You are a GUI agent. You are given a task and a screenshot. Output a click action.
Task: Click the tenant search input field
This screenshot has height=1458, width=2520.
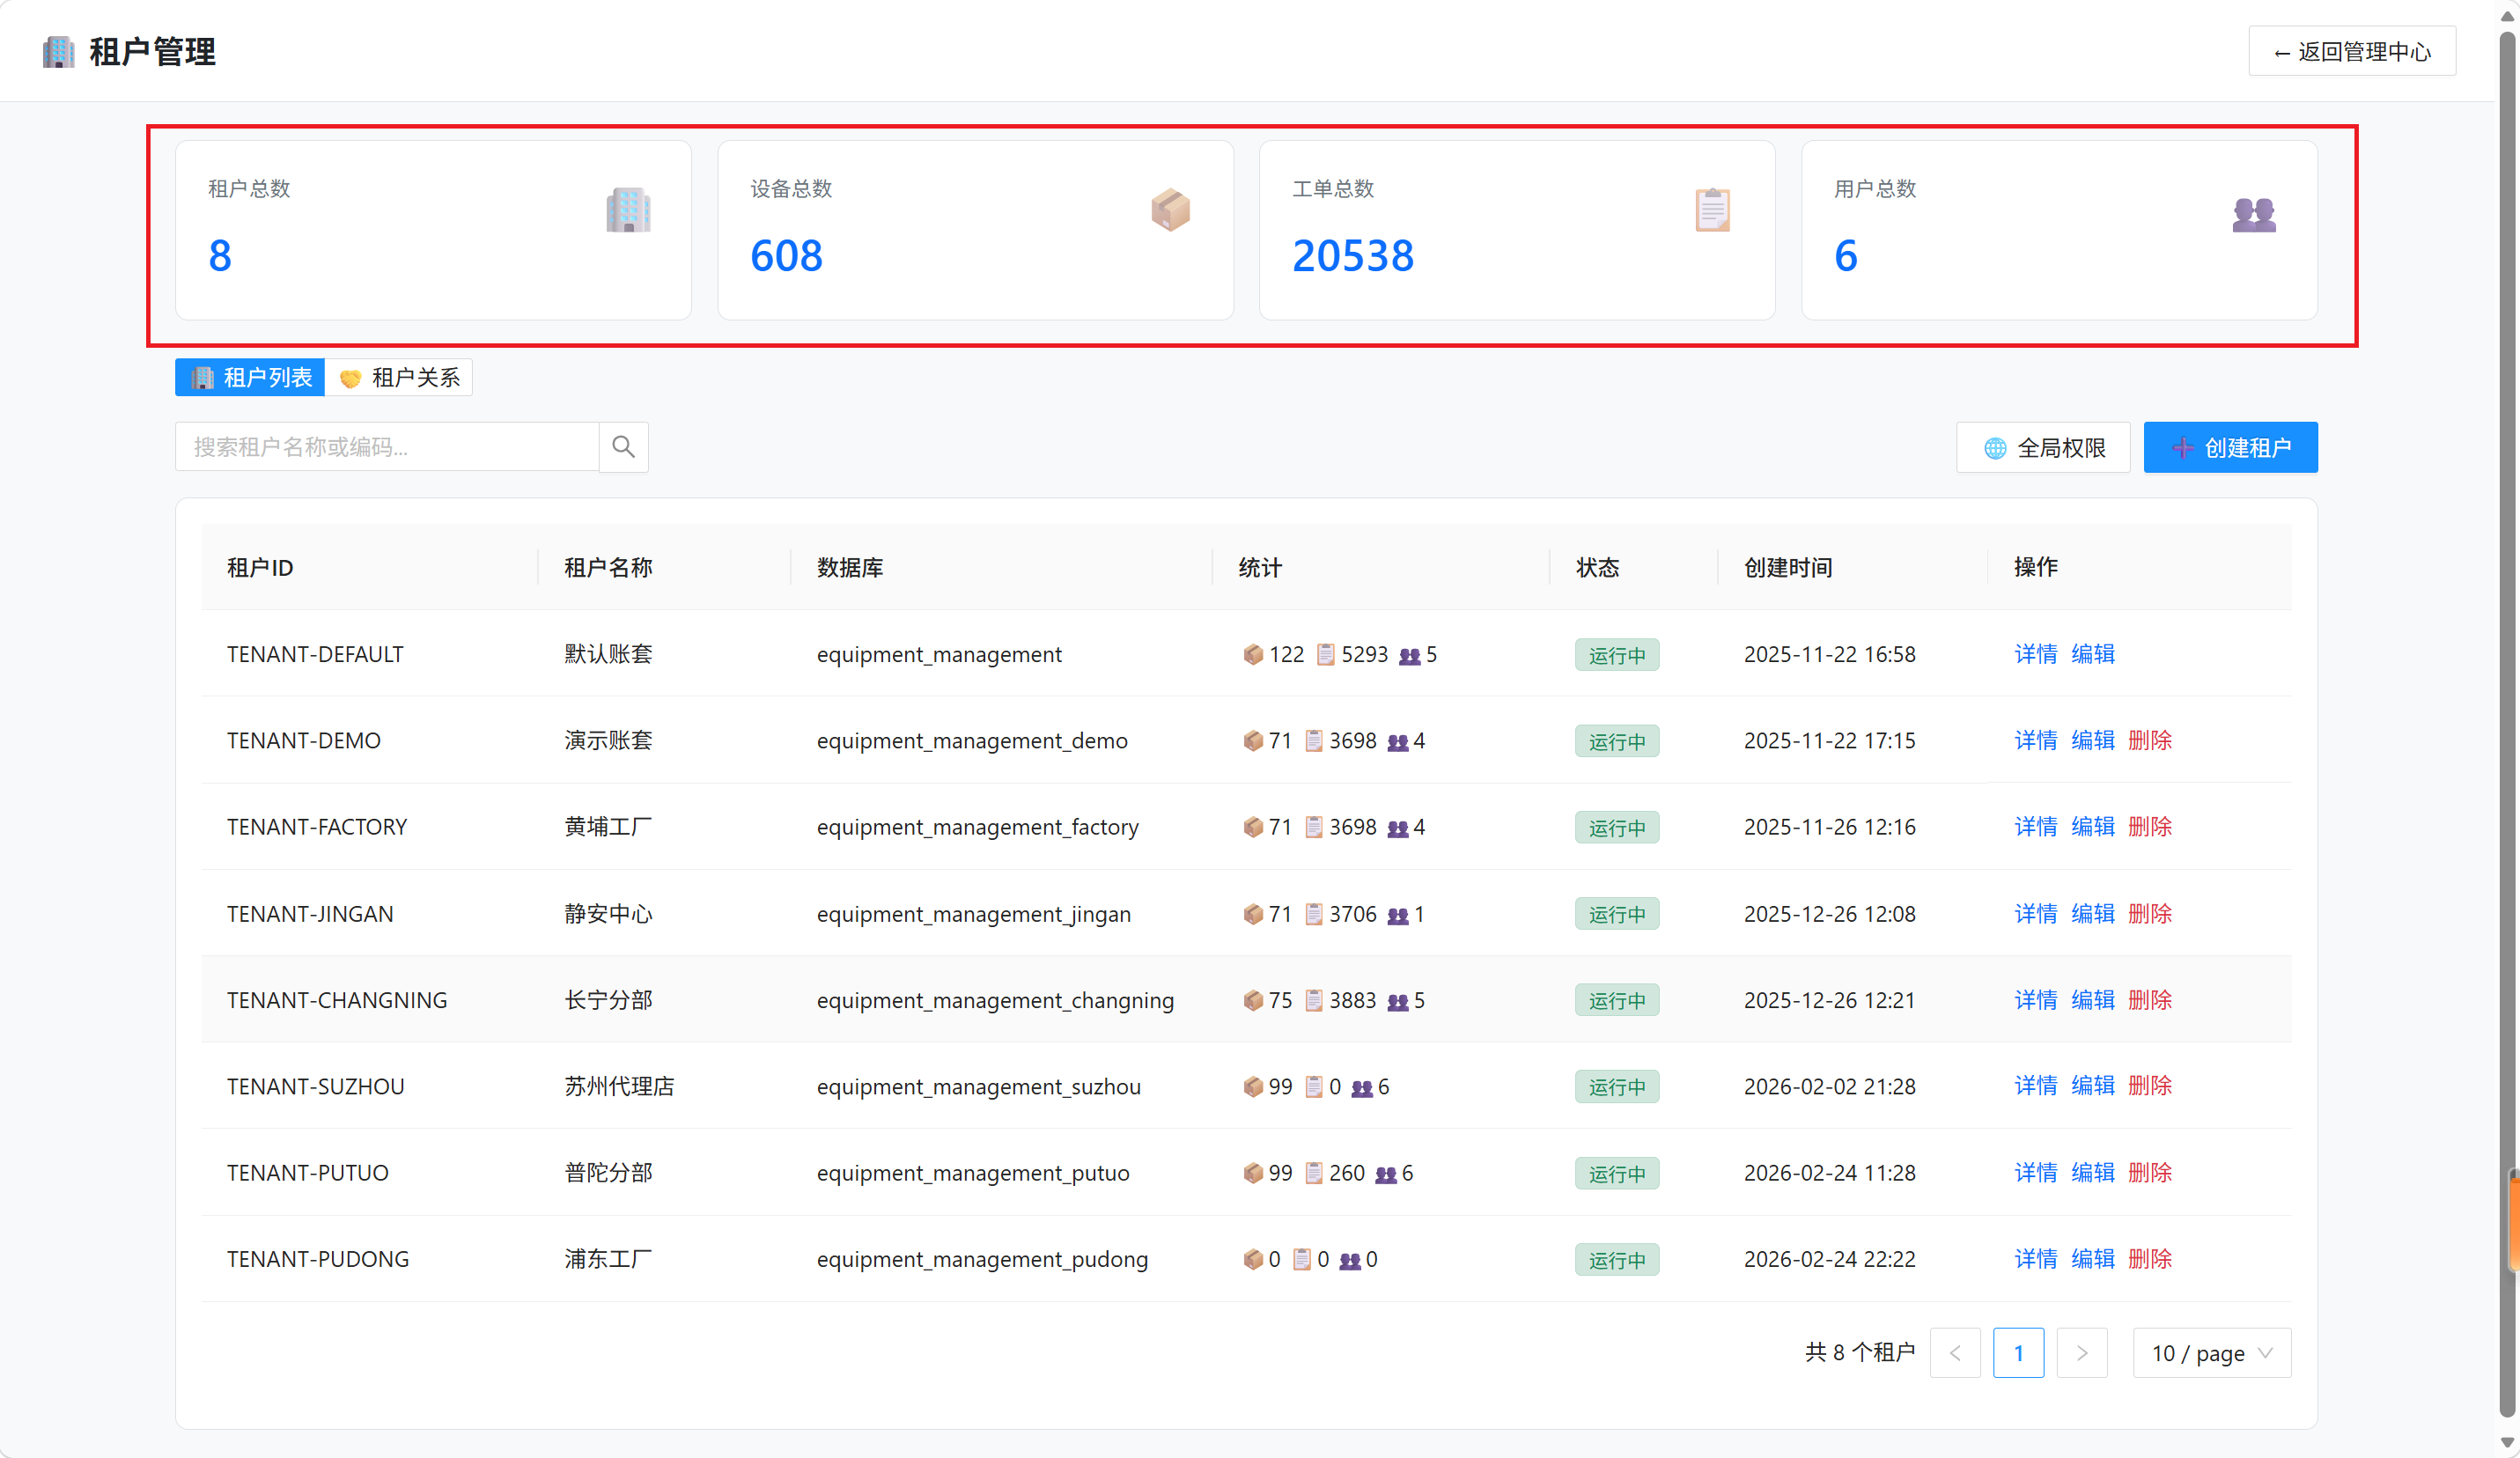(x=387, y=447)
